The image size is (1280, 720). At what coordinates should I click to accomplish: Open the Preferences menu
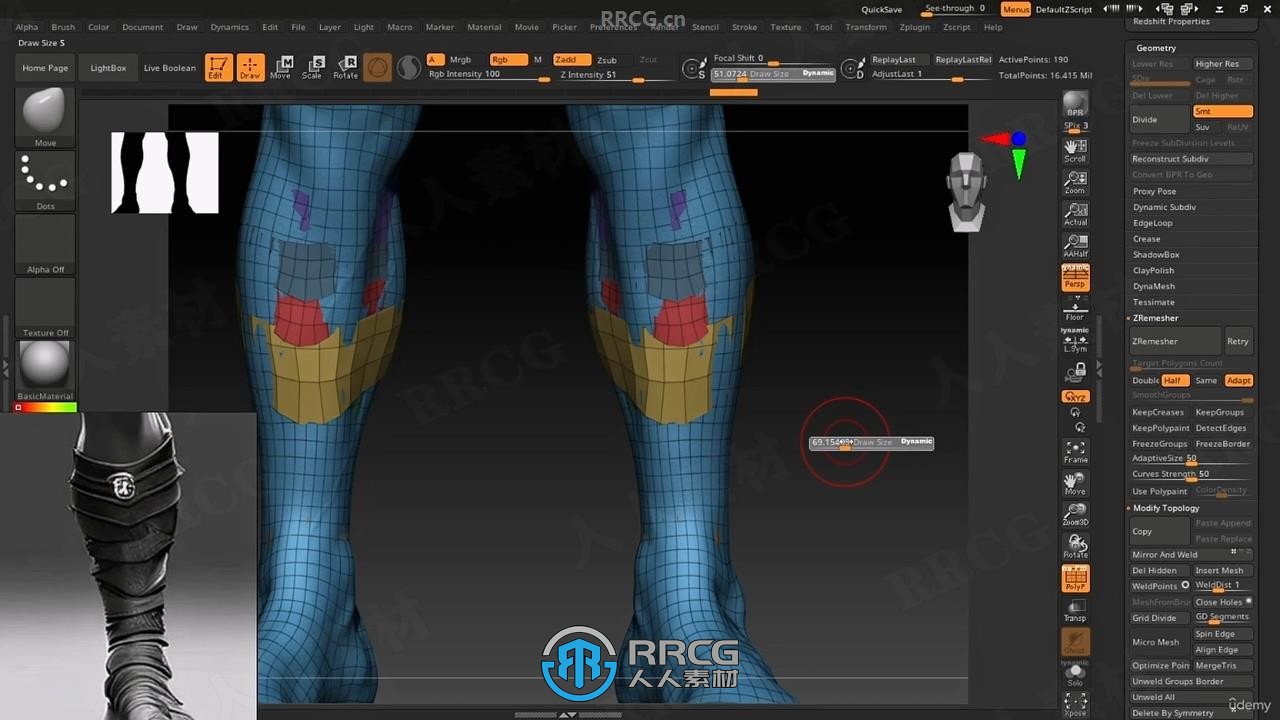point(614,27)
